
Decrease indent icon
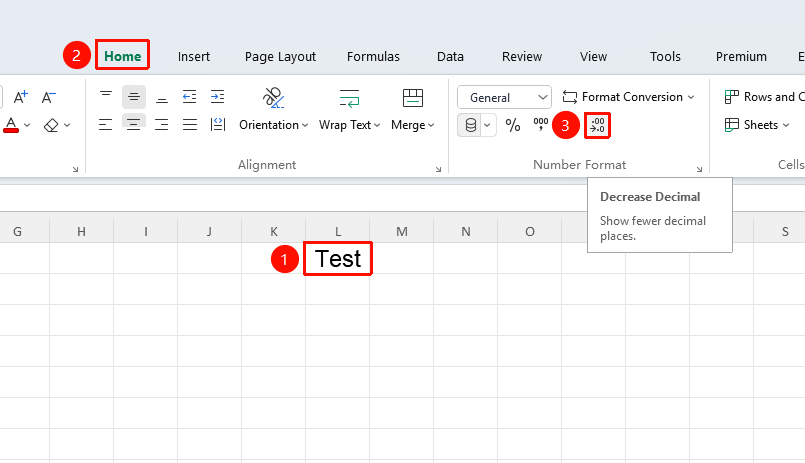[189, 97]
